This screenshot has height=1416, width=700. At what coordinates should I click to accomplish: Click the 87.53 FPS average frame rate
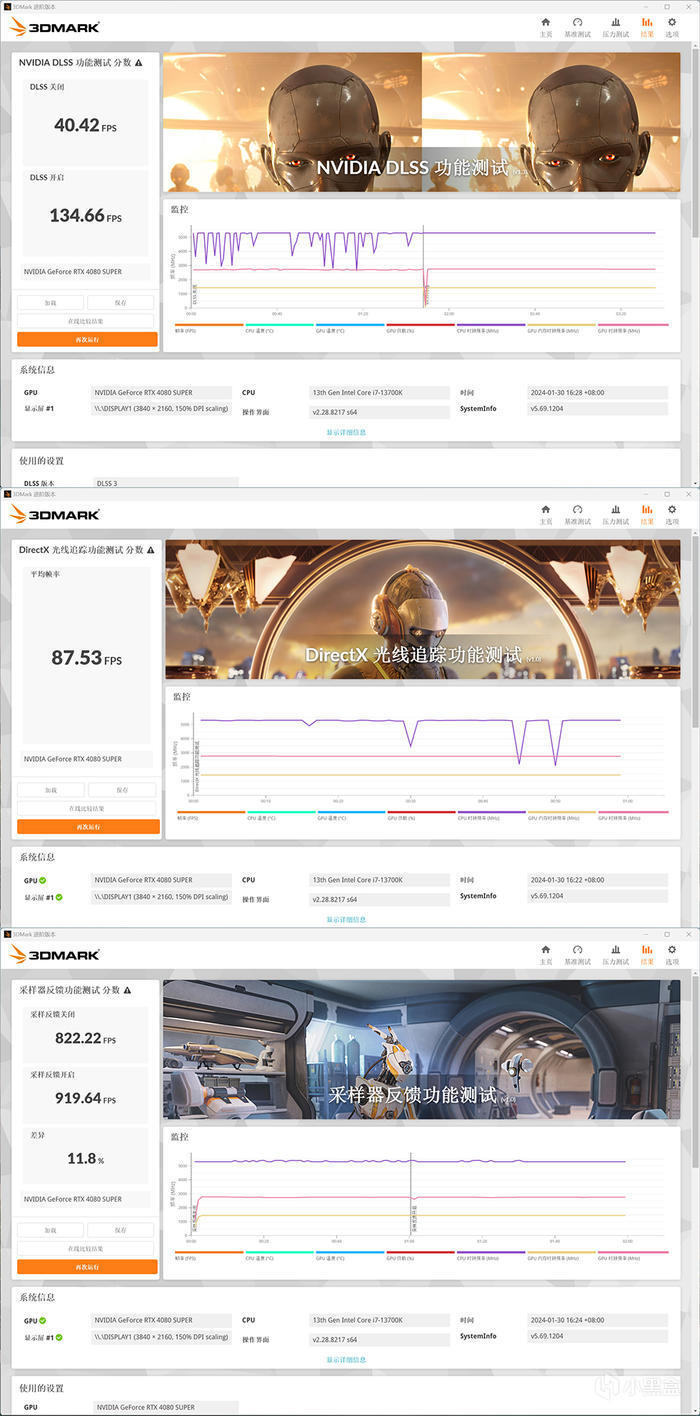86,657
